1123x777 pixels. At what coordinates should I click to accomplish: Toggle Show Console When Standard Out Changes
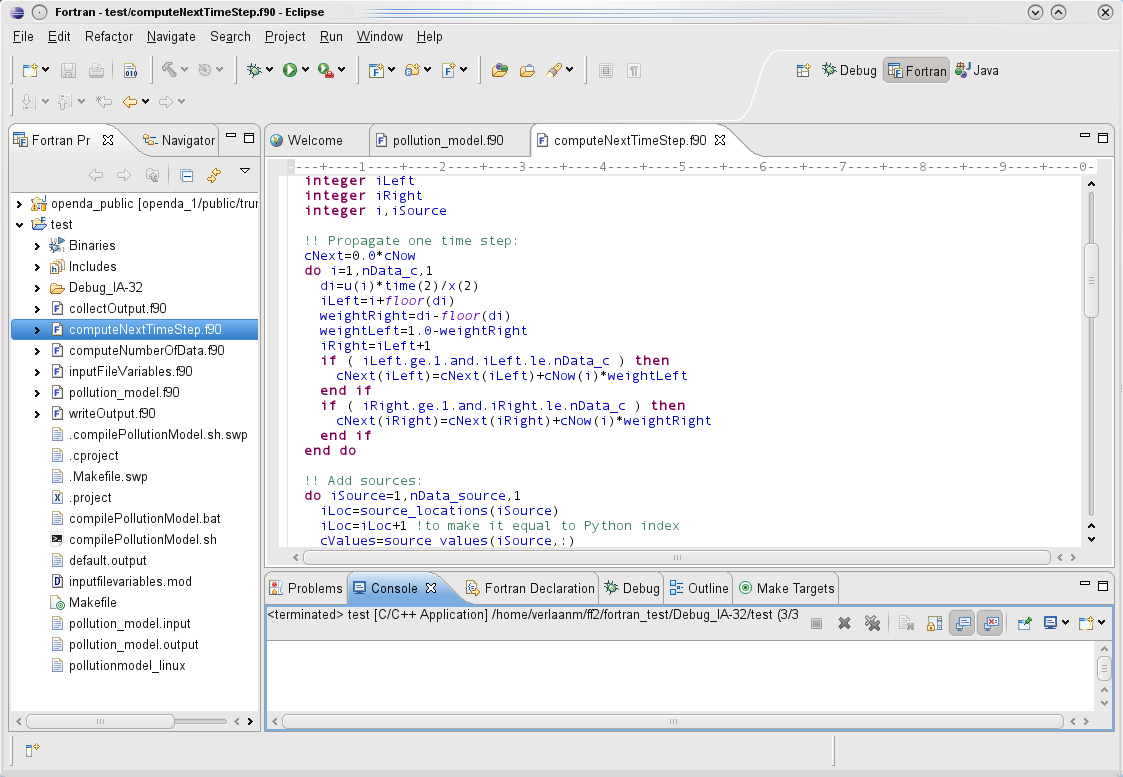coord(963,623)
